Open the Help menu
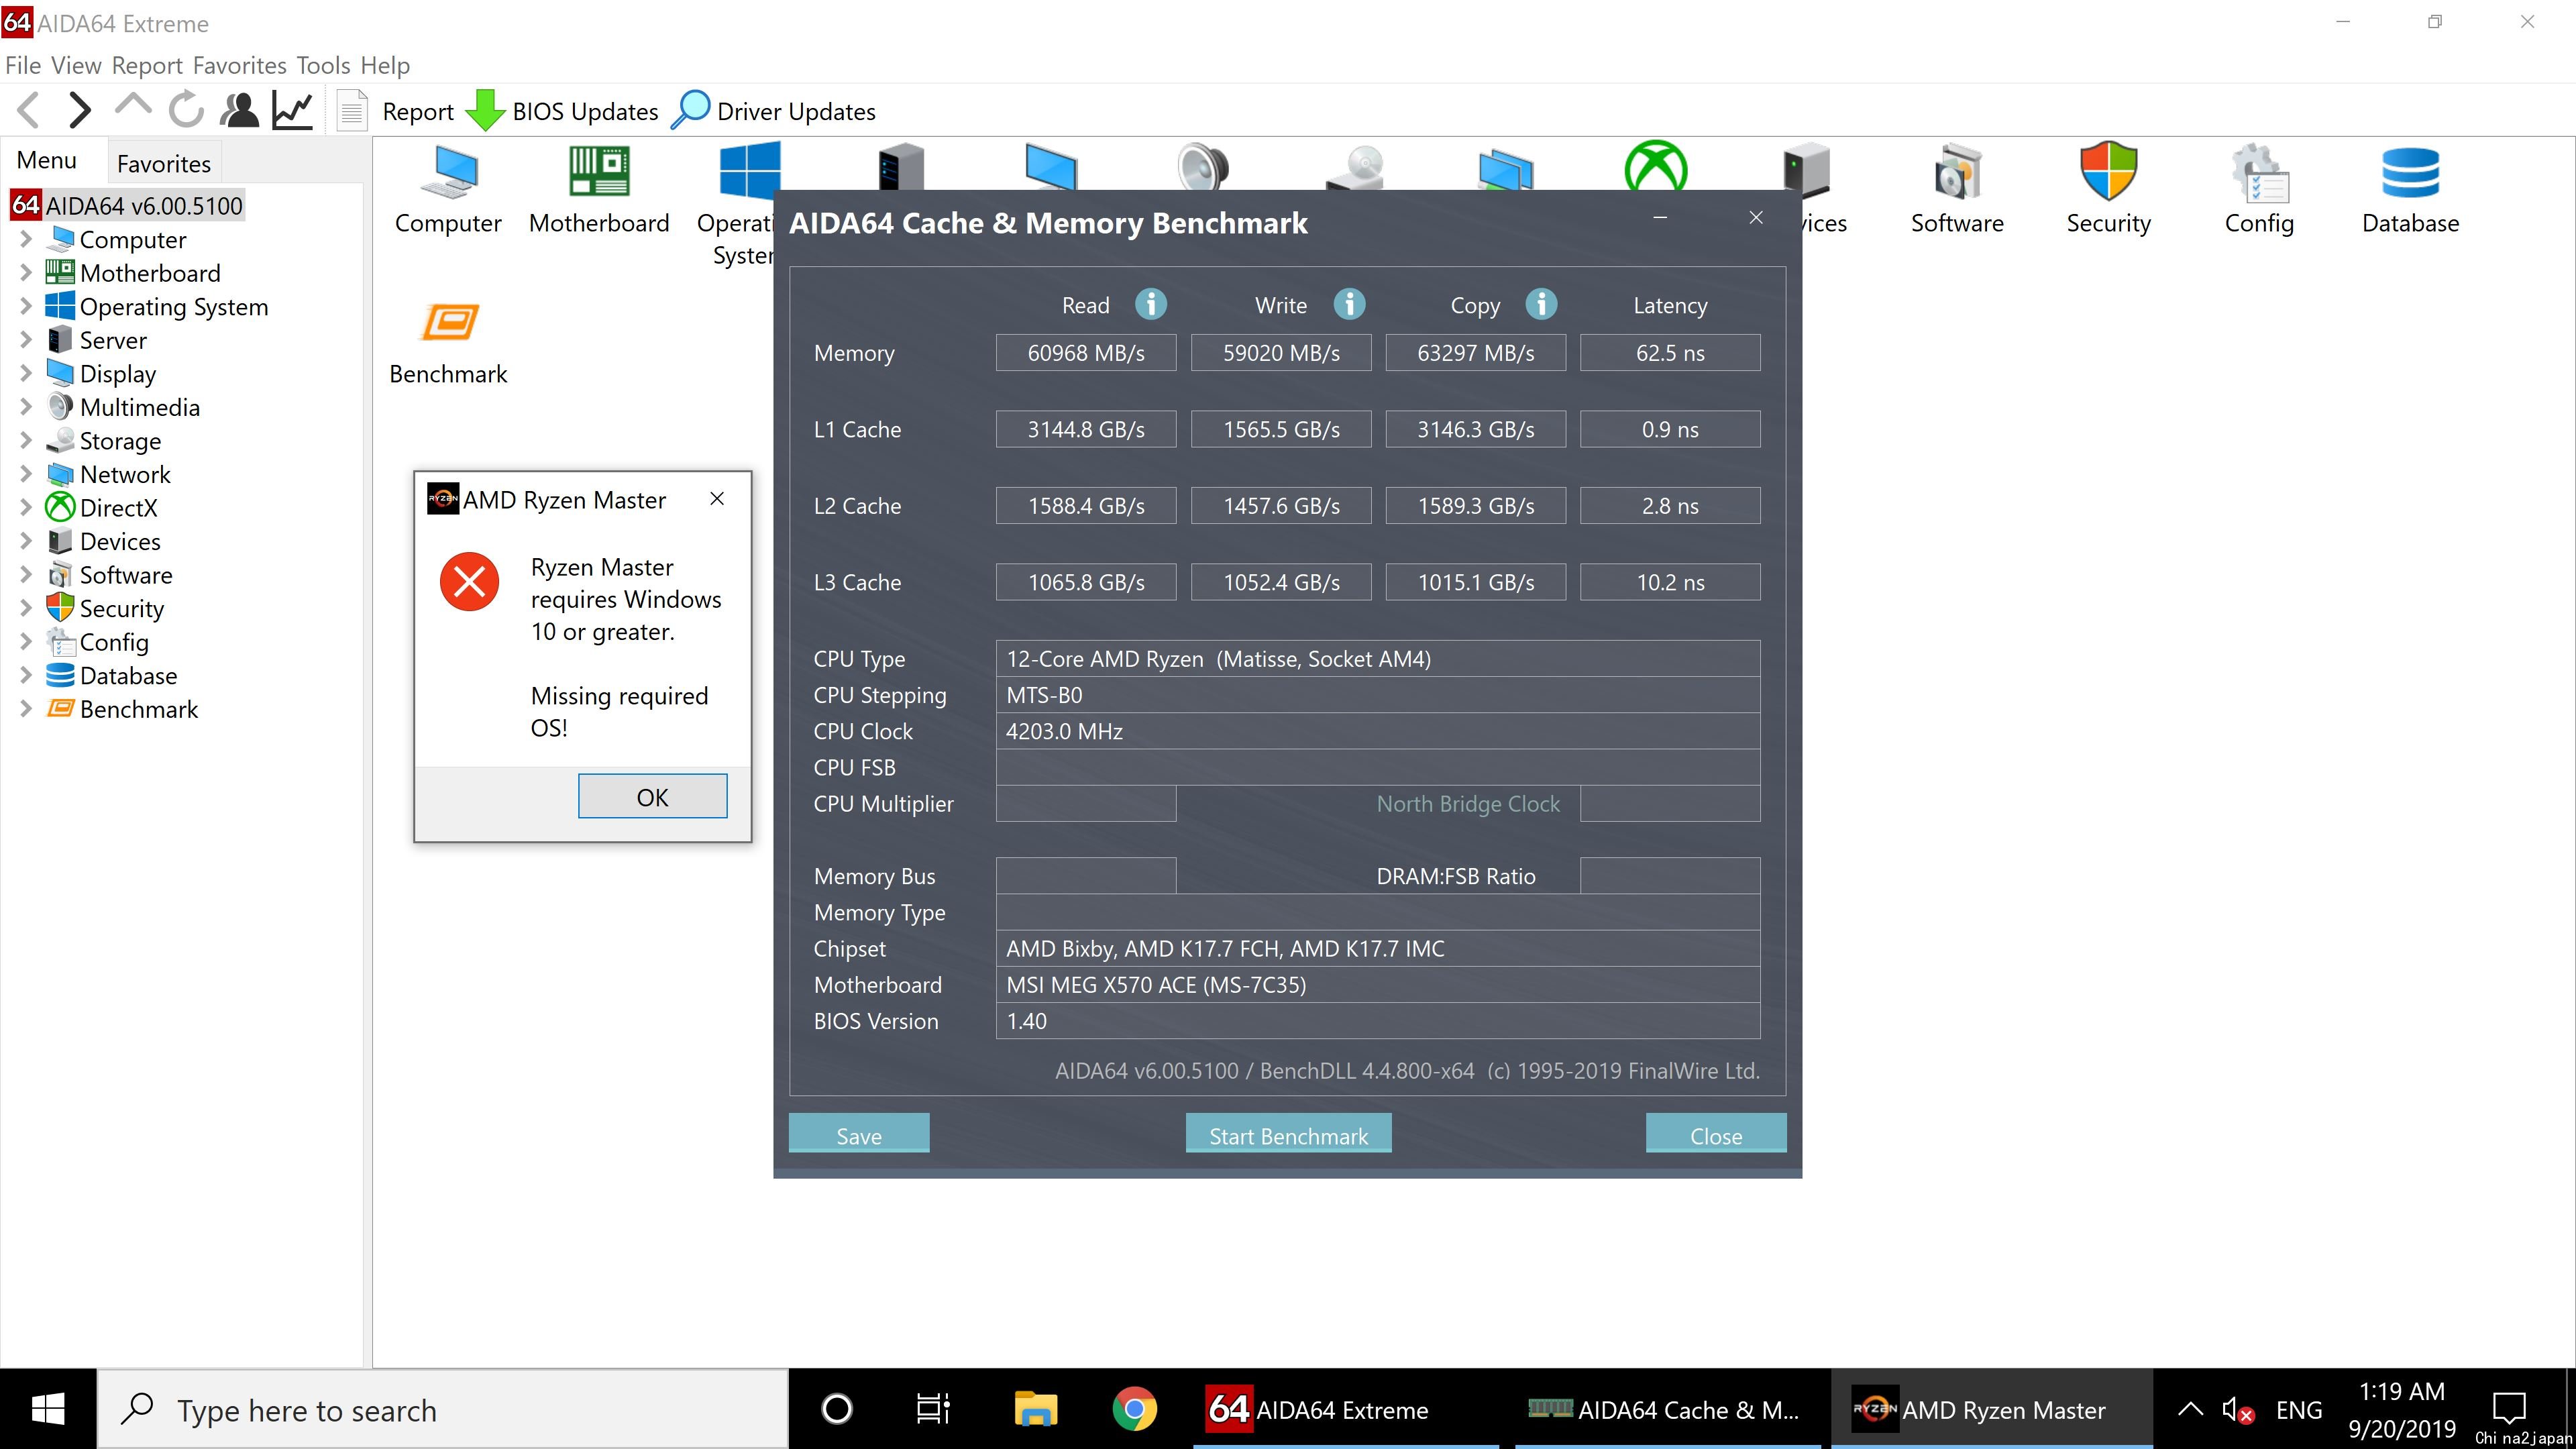The image size is (2576, 1449). coord(385,65)
